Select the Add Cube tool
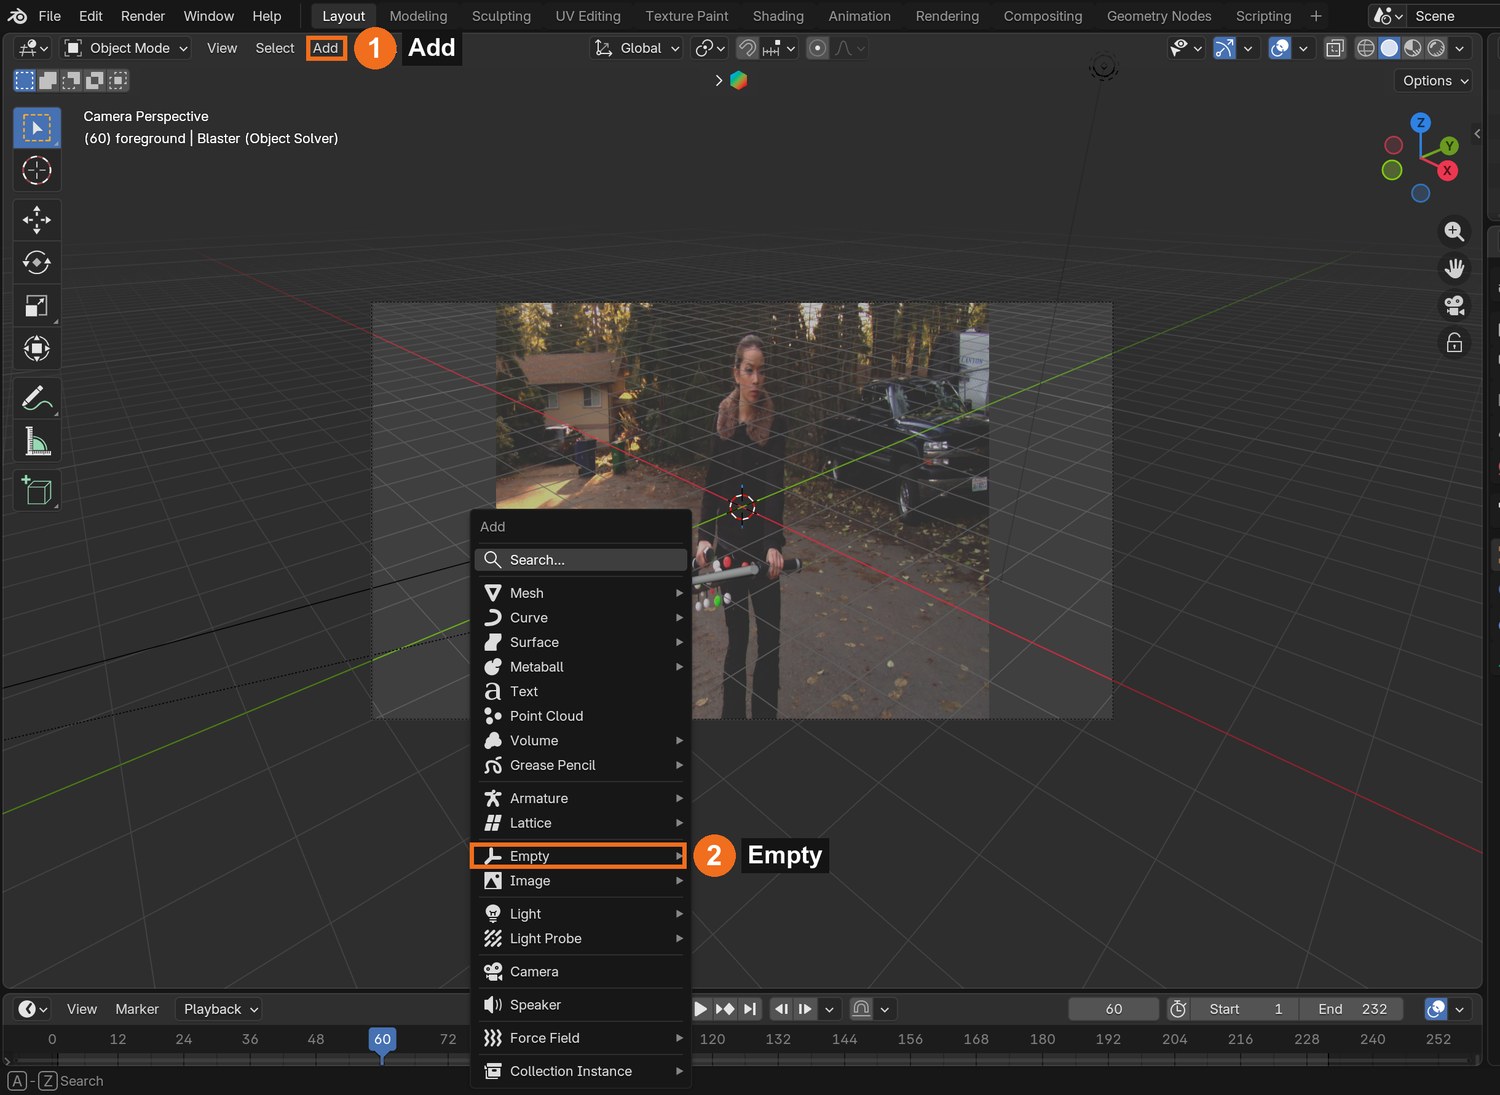The width and height of the screenshot is (1500, 1095). (x=37, y=490)
